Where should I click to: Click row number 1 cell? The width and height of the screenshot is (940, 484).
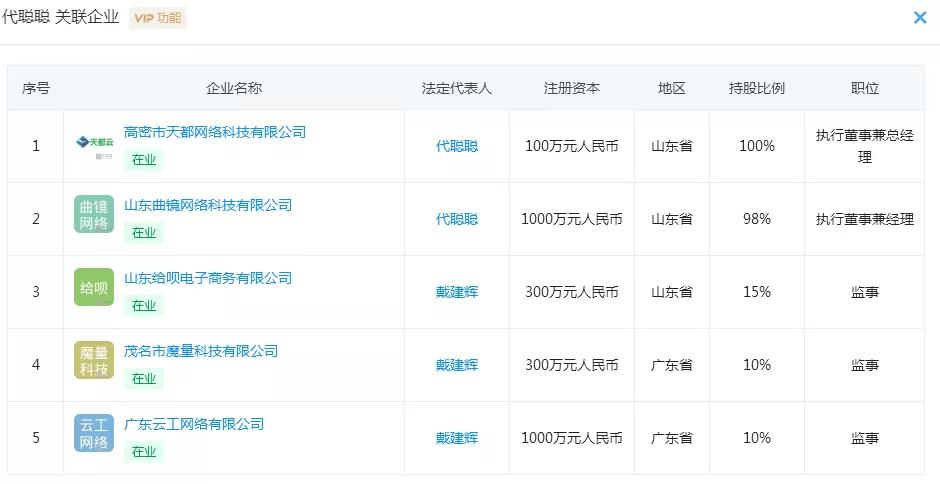pyautogui.click(x=35, y=146)
